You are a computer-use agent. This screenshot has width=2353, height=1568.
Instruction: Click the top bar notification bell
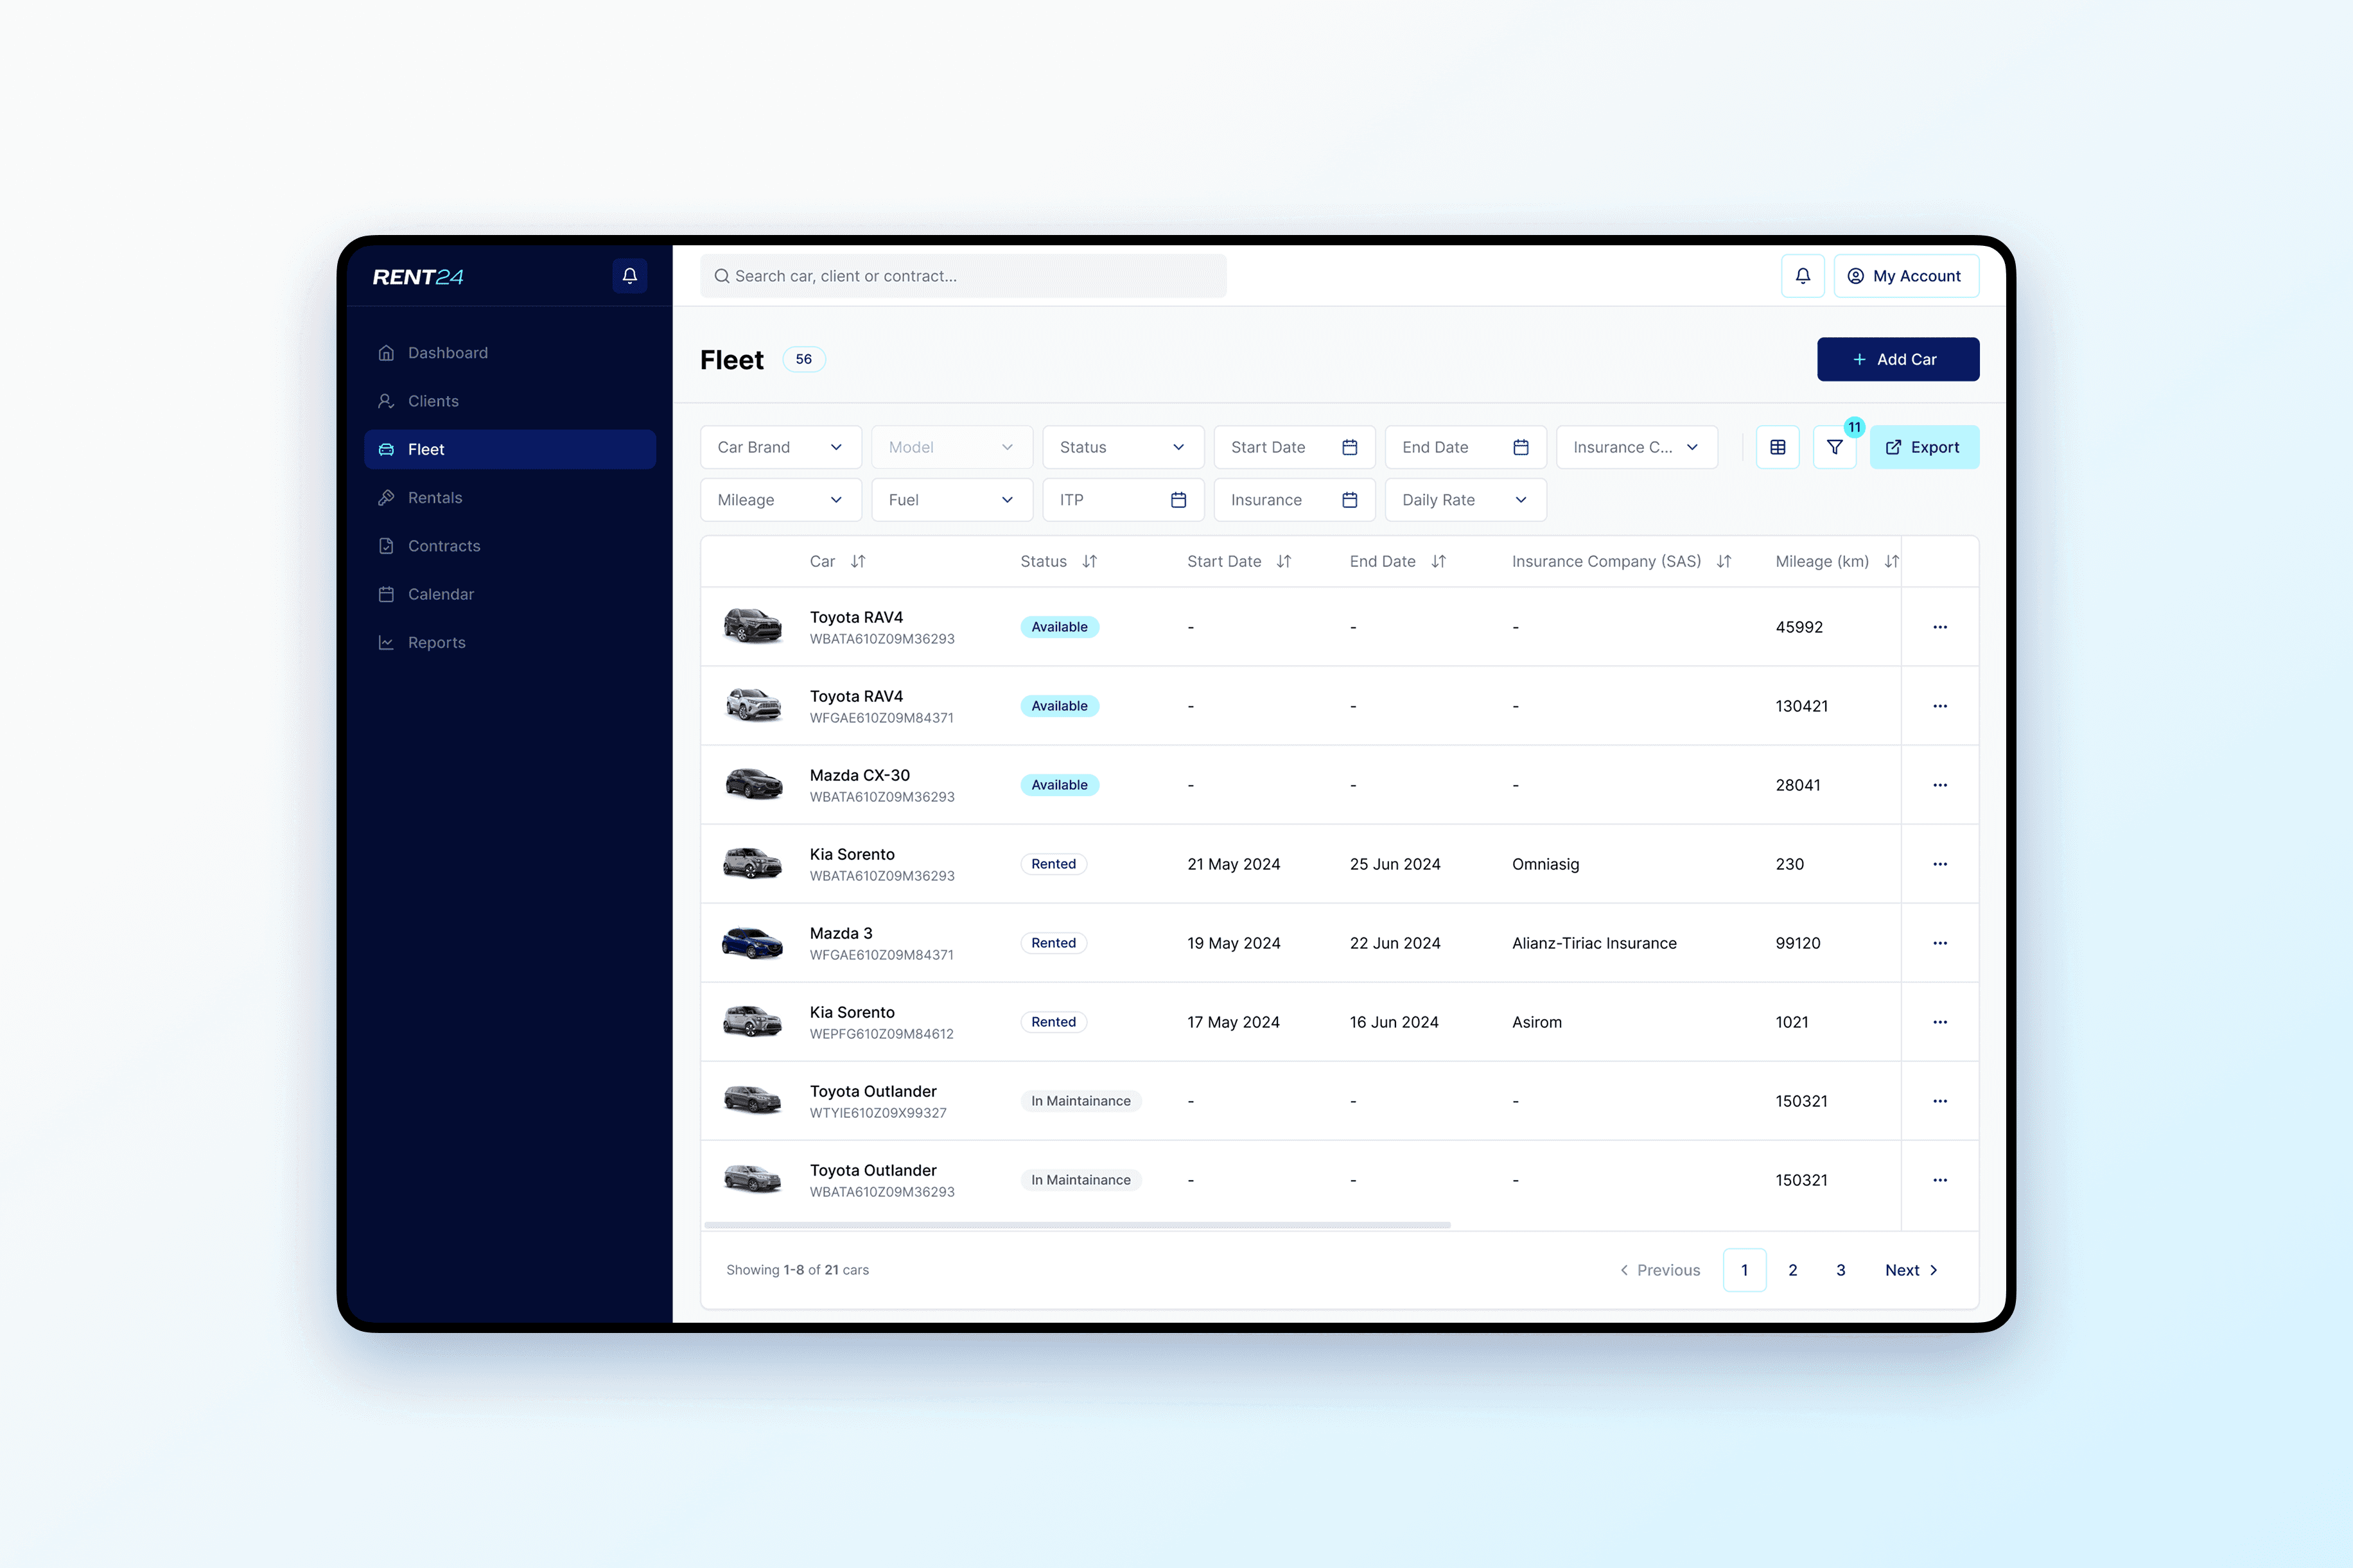coord(1802,276)
